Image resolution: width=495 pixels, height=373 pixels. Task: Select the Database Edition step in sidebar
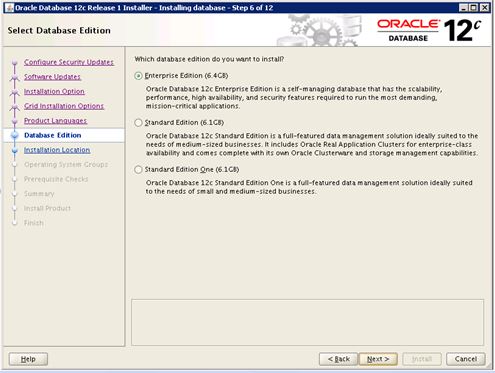coord(53,135)
